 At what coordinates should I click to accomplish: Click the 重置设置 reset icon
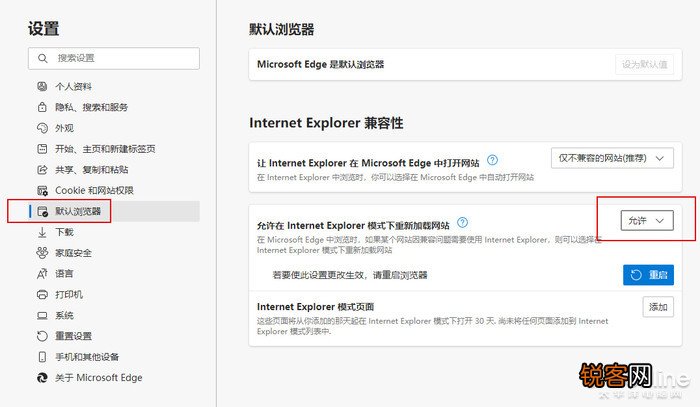[42, 336]
